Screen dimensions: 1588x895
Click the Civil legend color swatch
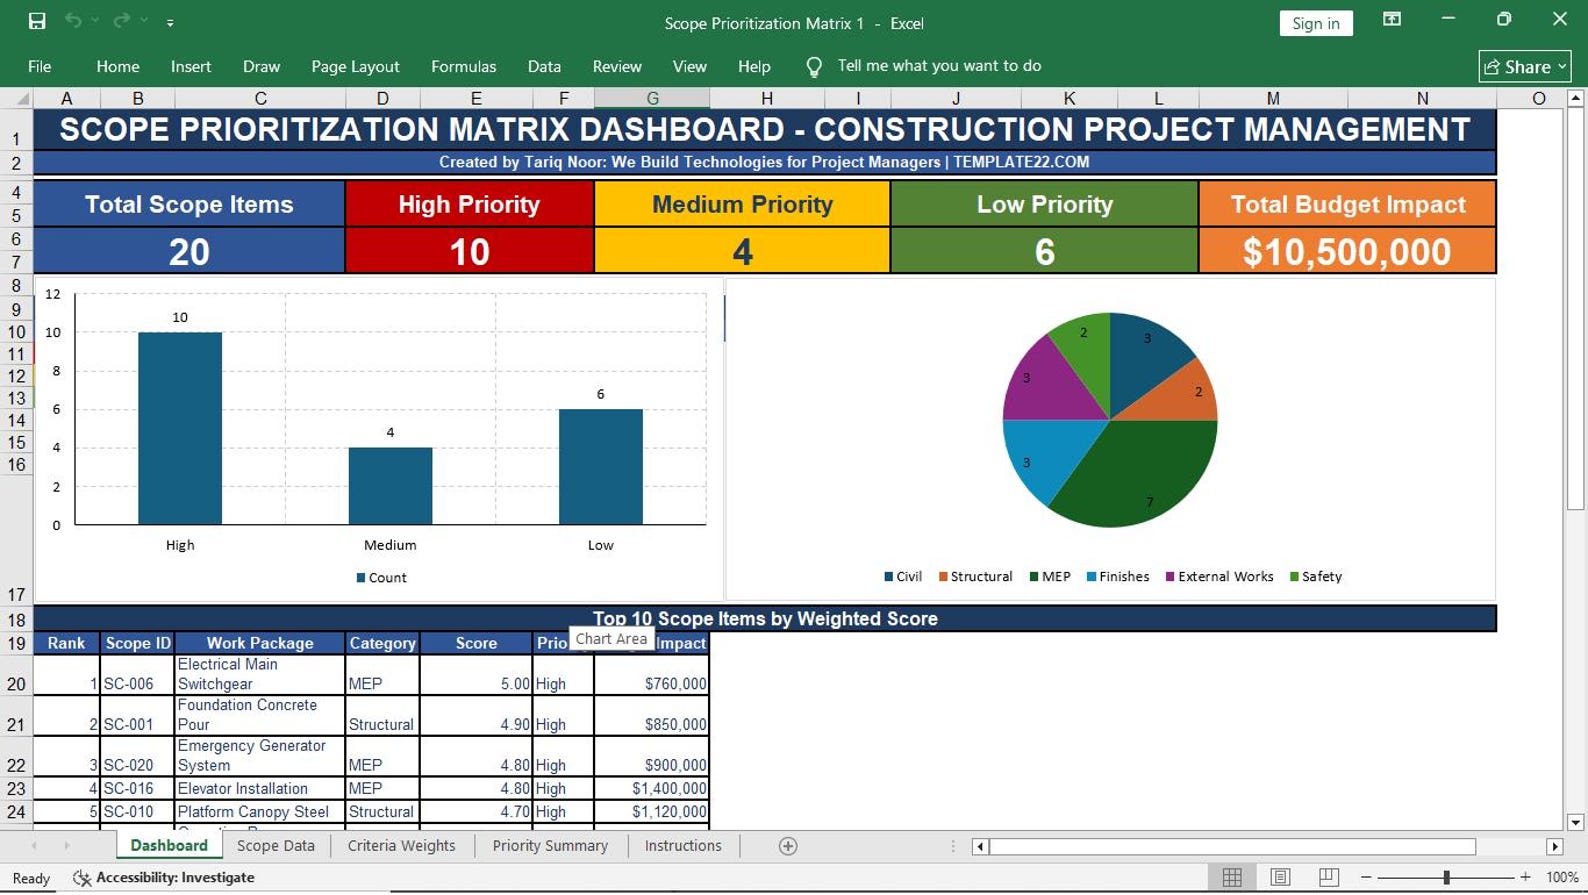[x=888, y=577]
